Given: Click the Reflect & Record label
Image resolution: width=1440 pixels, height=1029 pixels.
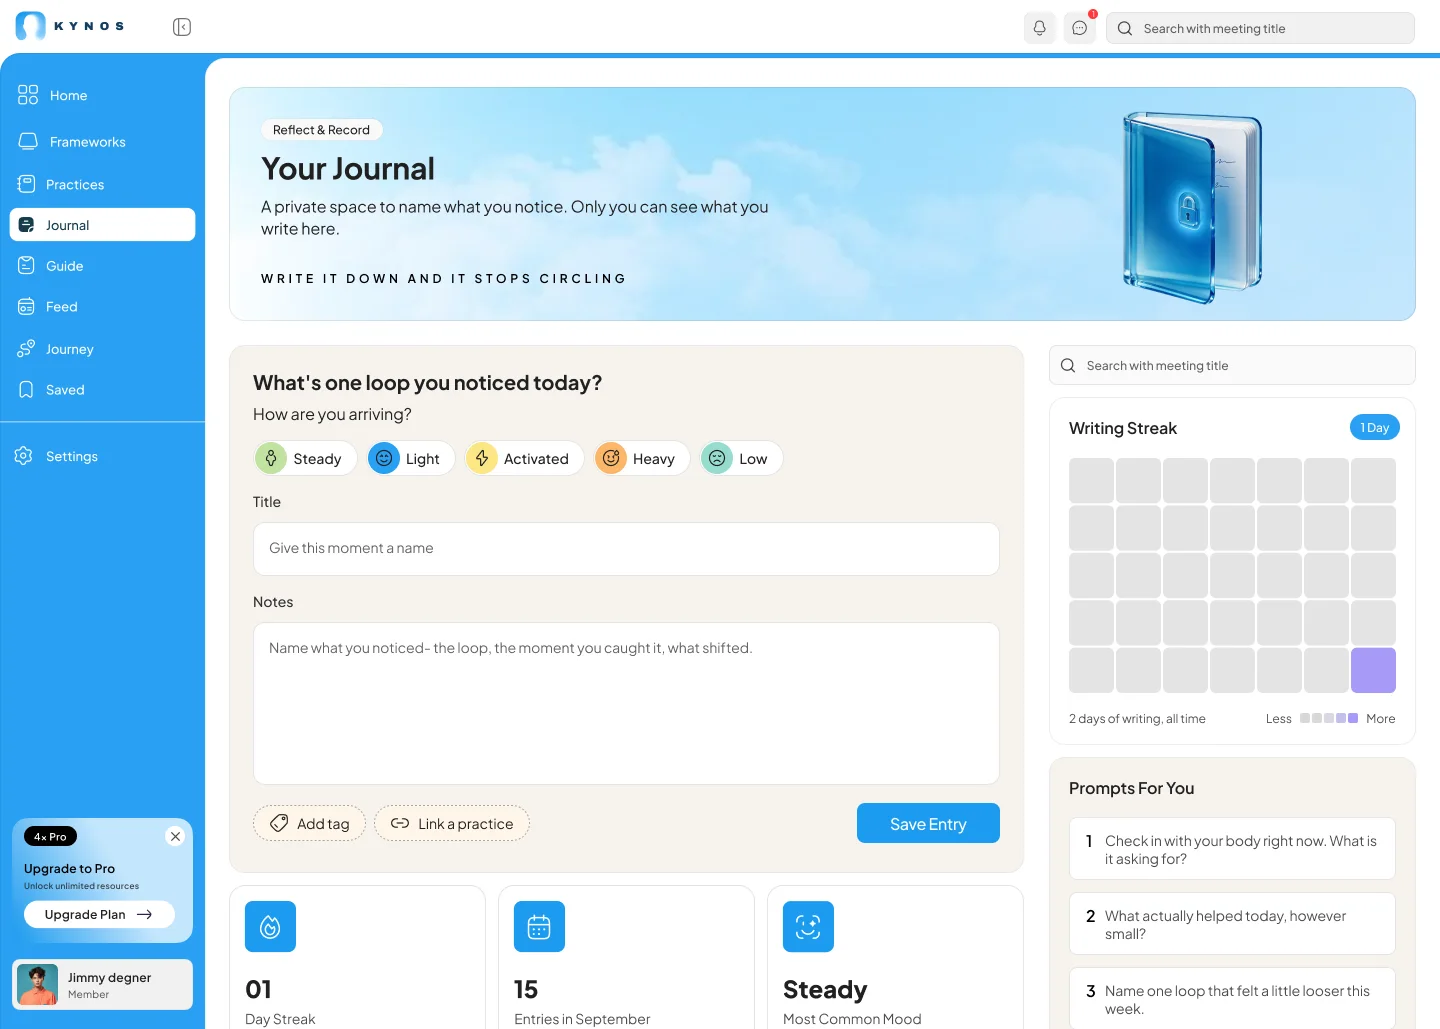Looking at the screenshot, I should pyautogui.click(x=321, y=130).
